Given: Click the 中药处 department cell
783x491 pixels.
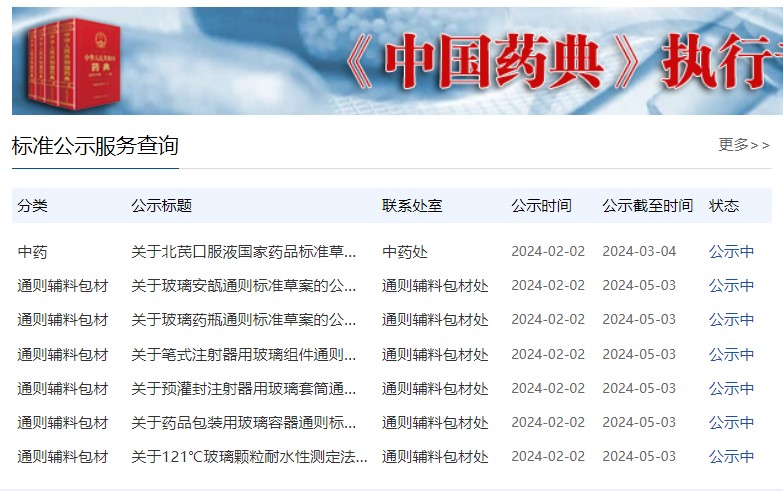Looking at the screenshot, I should point(405,252).
